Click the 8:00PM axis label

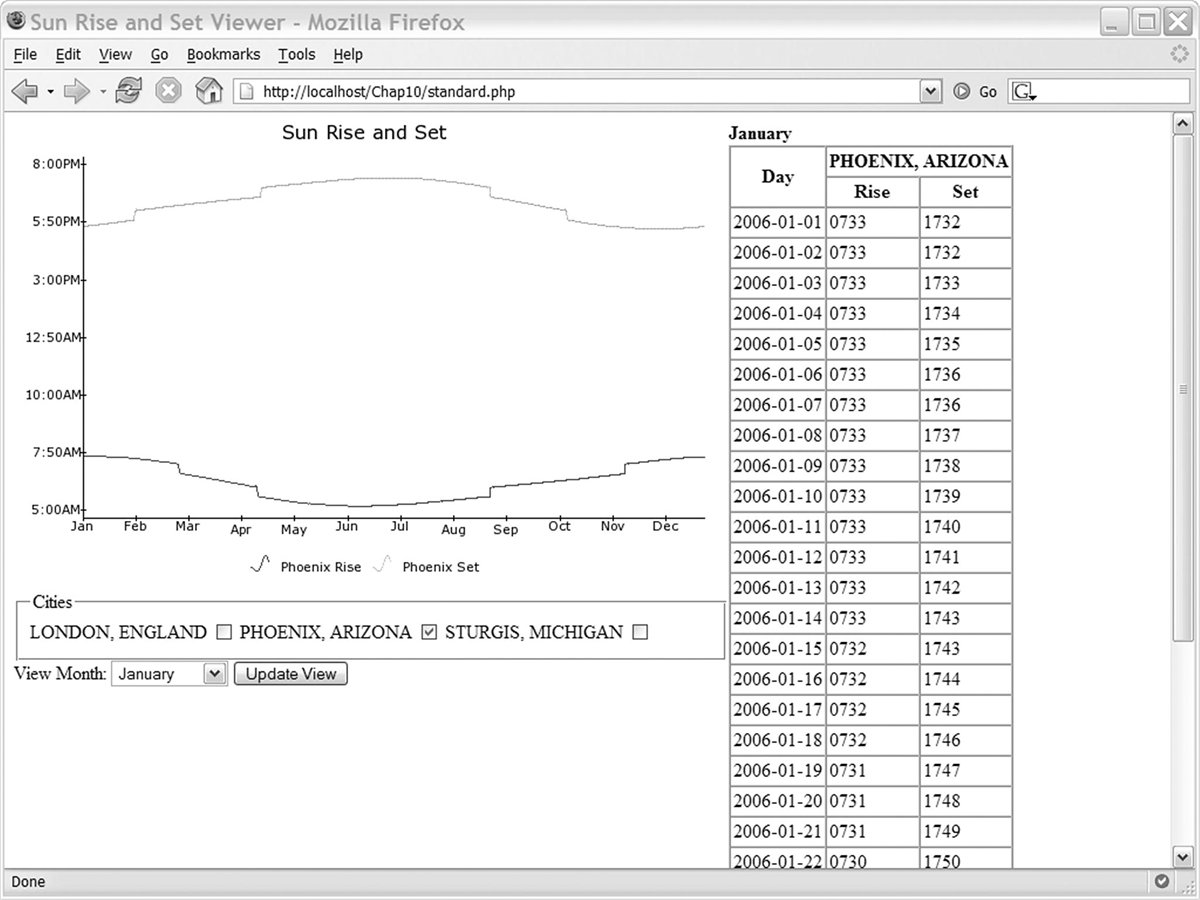click(x=56, y=163)
